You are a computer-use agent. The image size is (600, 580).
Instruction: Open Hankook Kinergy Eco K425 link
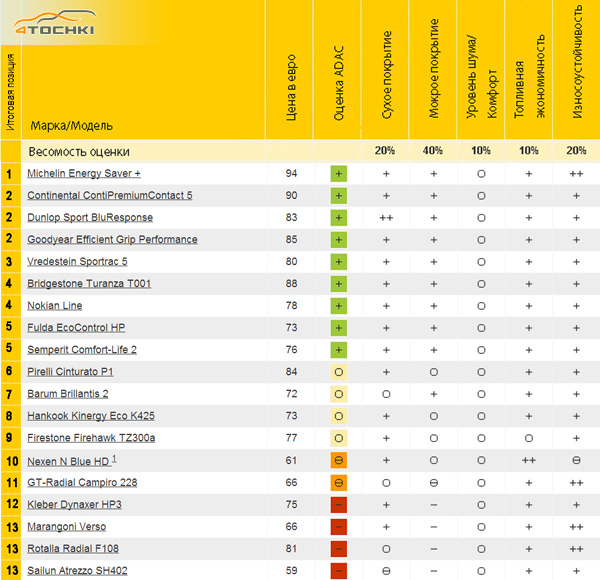pyautogui.click(x=91, y=416)
